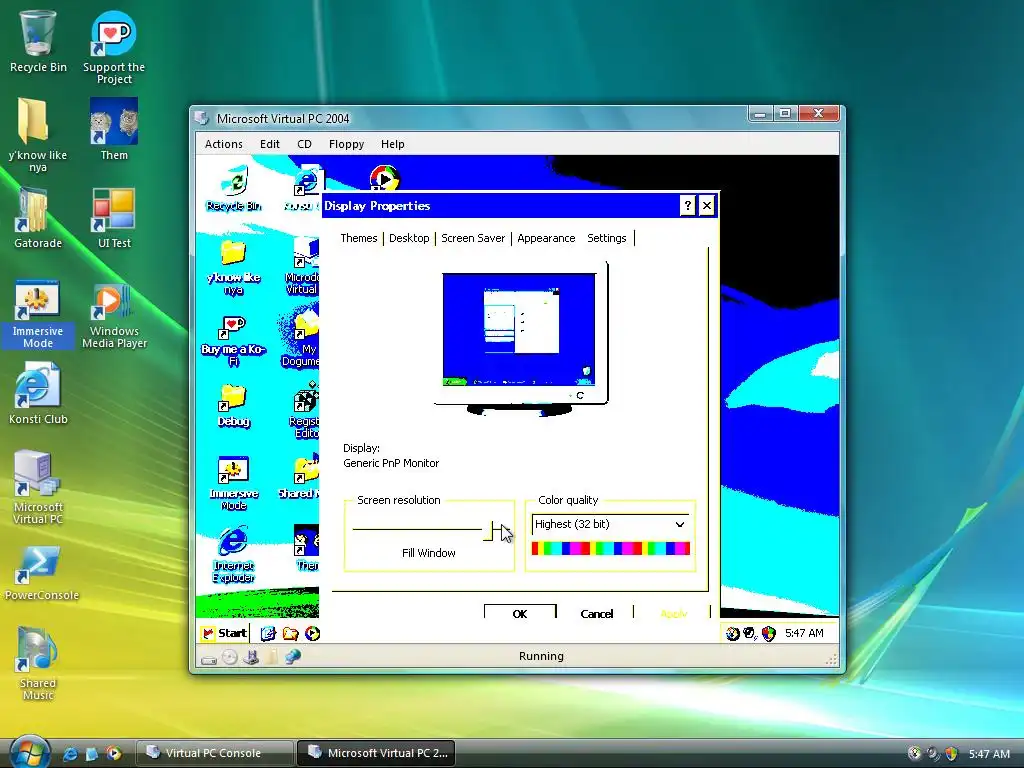Click network adapter icon in Virtual PC status bar
This screenshot has height=768, width=1024.
[x=292, y=656]
